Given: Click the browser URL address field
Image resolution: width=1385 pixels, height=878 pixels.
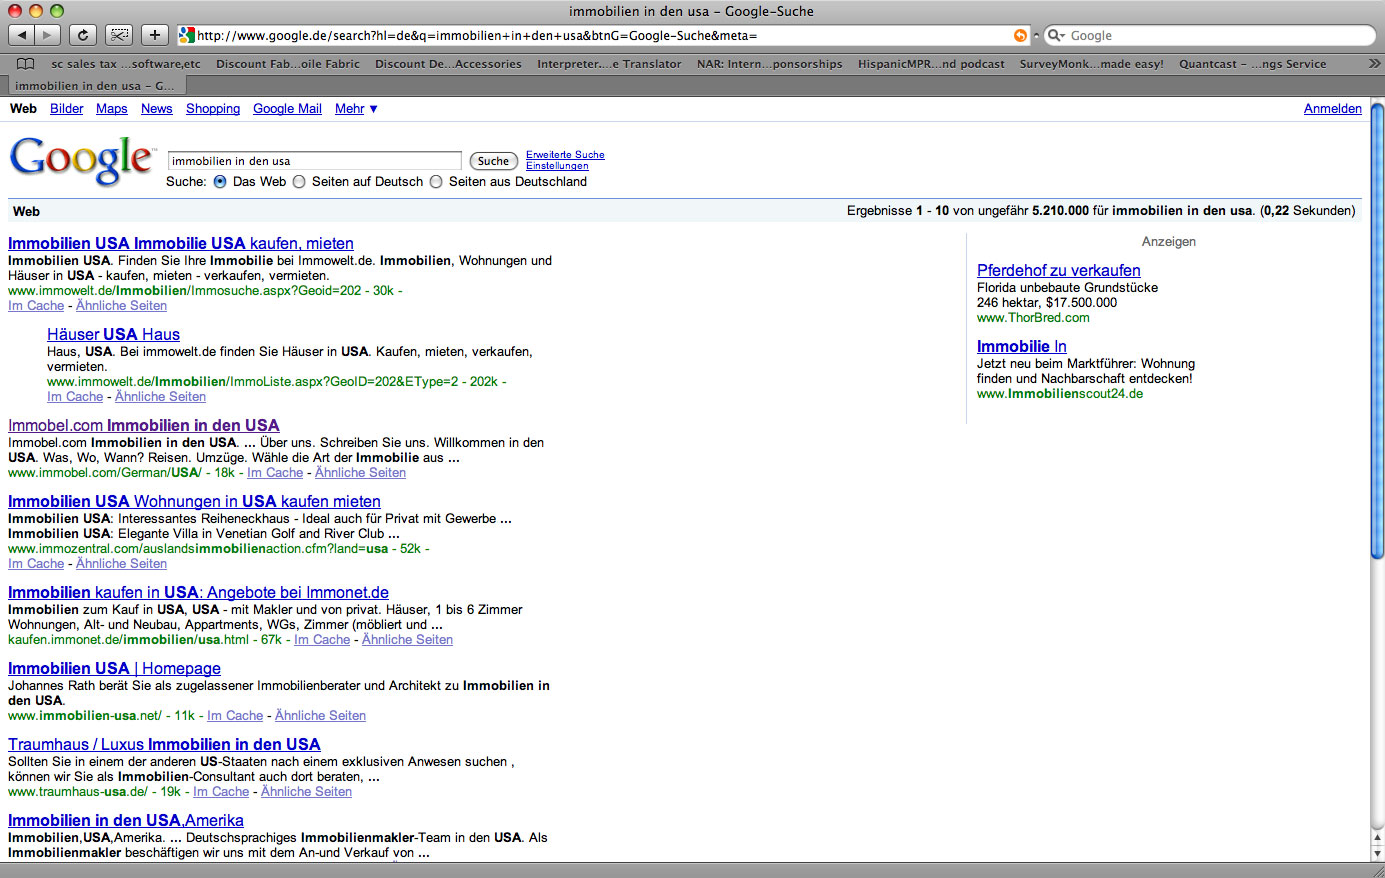Looking at the screenshot, I should coord(602,35).
